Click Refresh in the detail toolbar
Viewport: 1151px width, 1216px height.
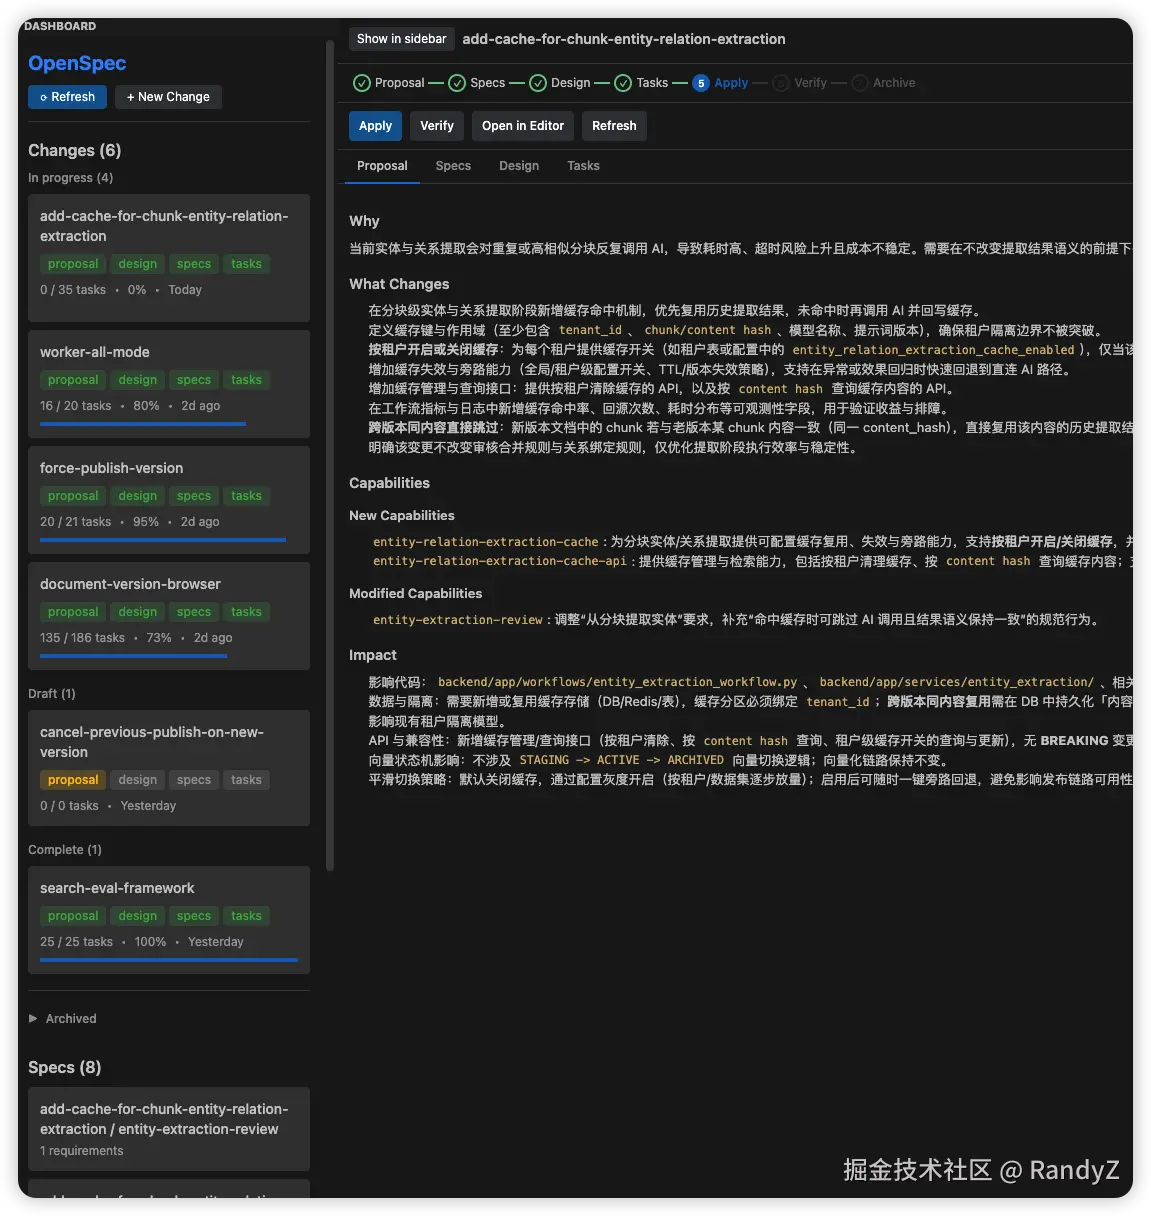point(614,126)
